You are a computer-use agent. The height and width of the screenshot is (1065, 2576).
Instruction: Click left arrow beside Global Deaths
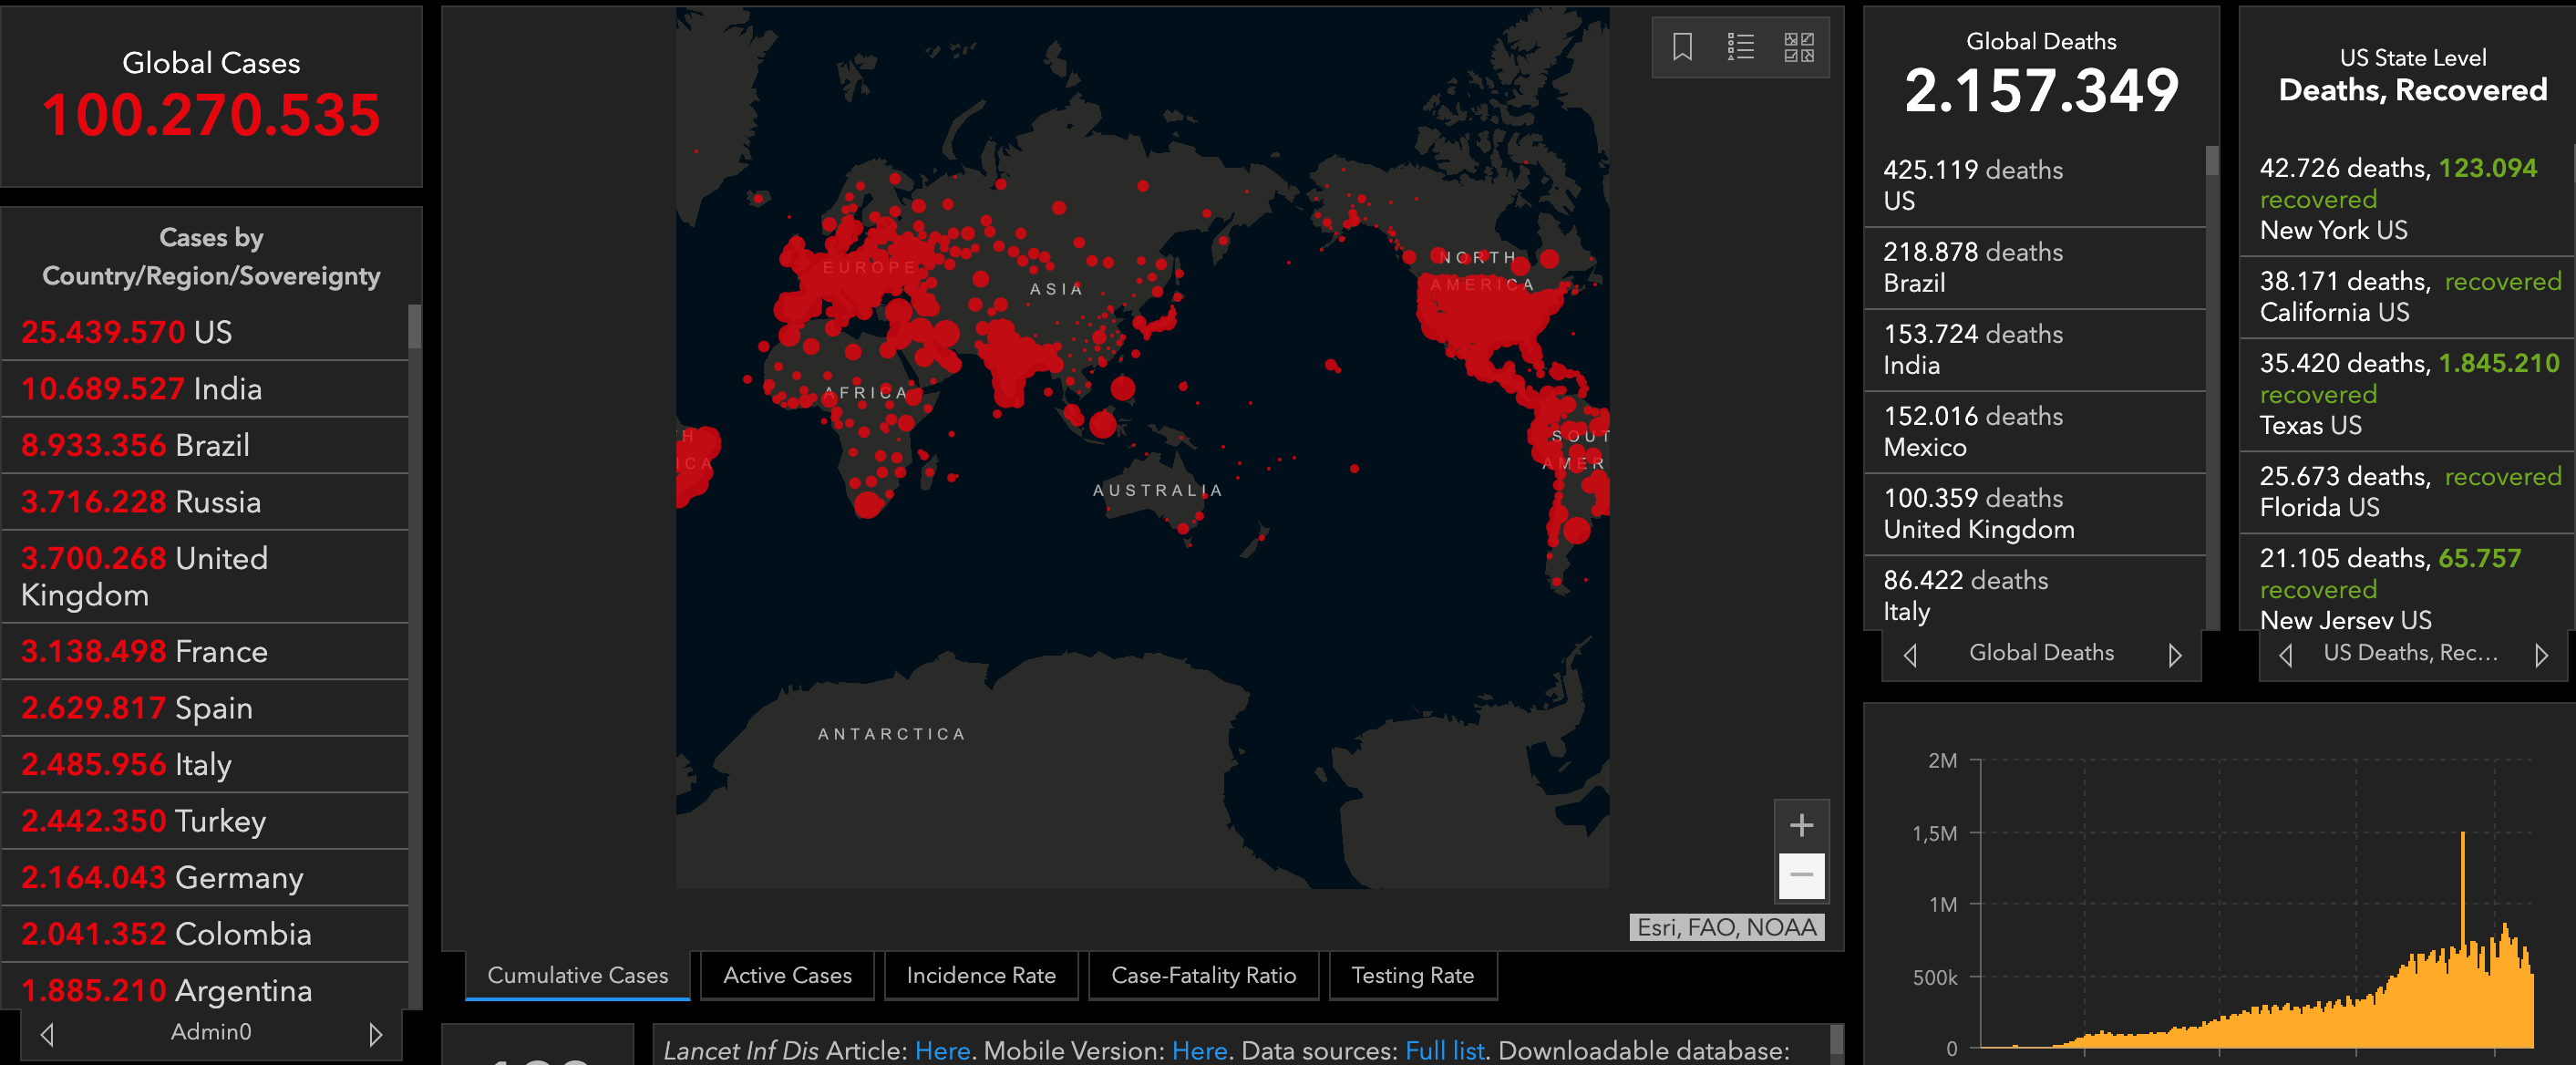(x=1910, y=655)
